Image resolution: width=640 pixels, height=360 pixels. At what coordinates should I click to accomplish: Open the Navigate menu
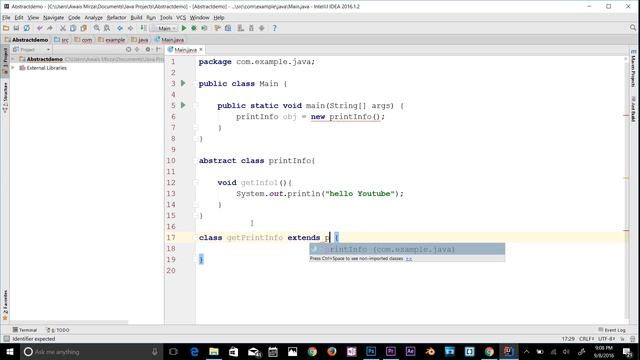53,18
